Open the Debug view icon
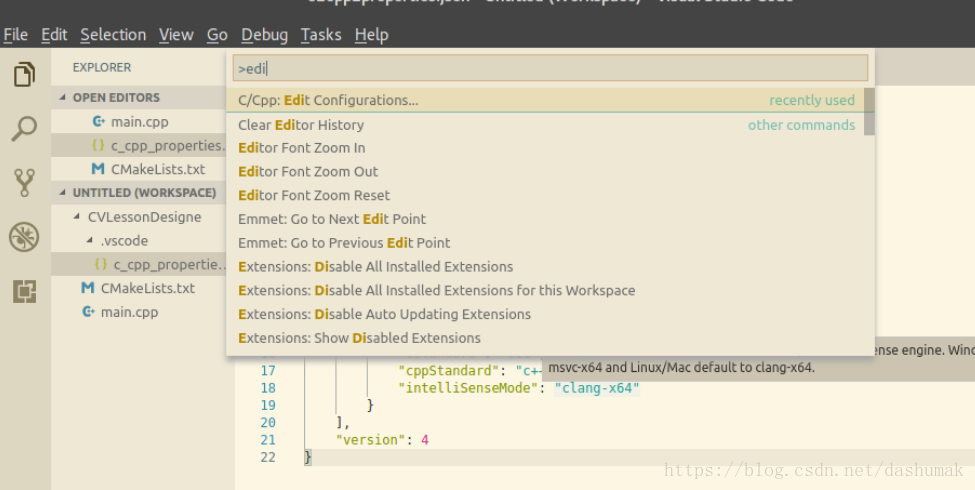 (x=24, y=237)
